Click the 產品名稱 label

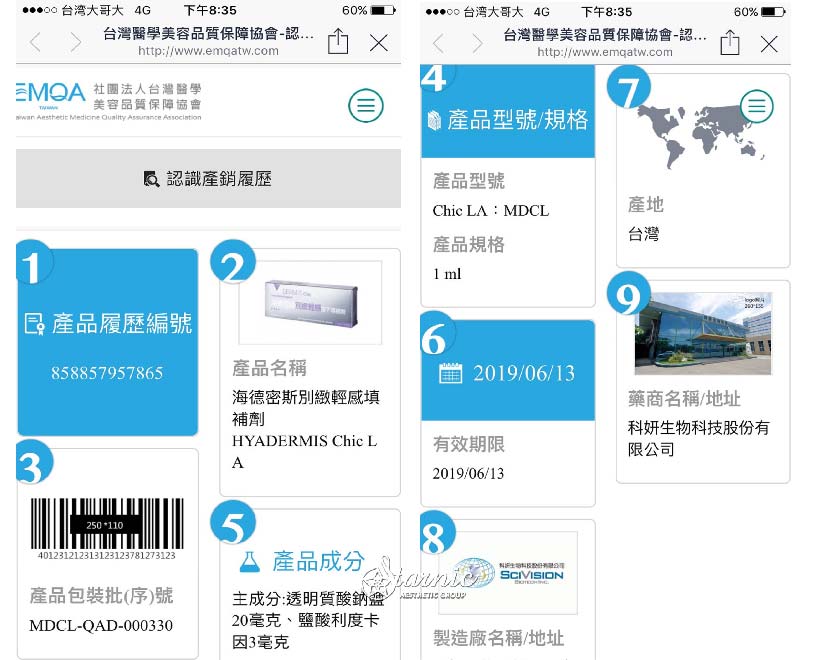(x=269, y=368)
